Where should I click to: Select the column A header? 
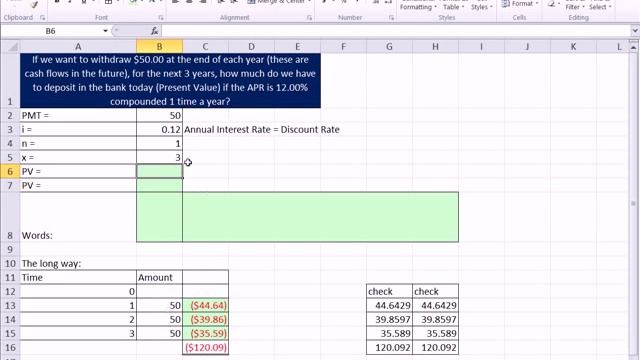coord(78,47)
